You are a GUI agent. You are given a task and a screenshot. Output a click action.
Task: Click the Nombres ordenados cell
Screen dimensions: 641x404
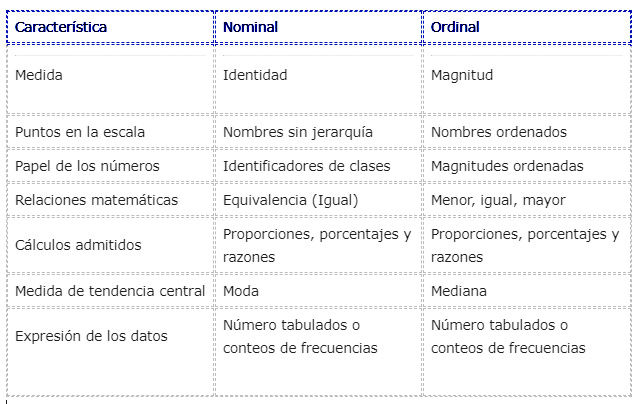(499, 132)
